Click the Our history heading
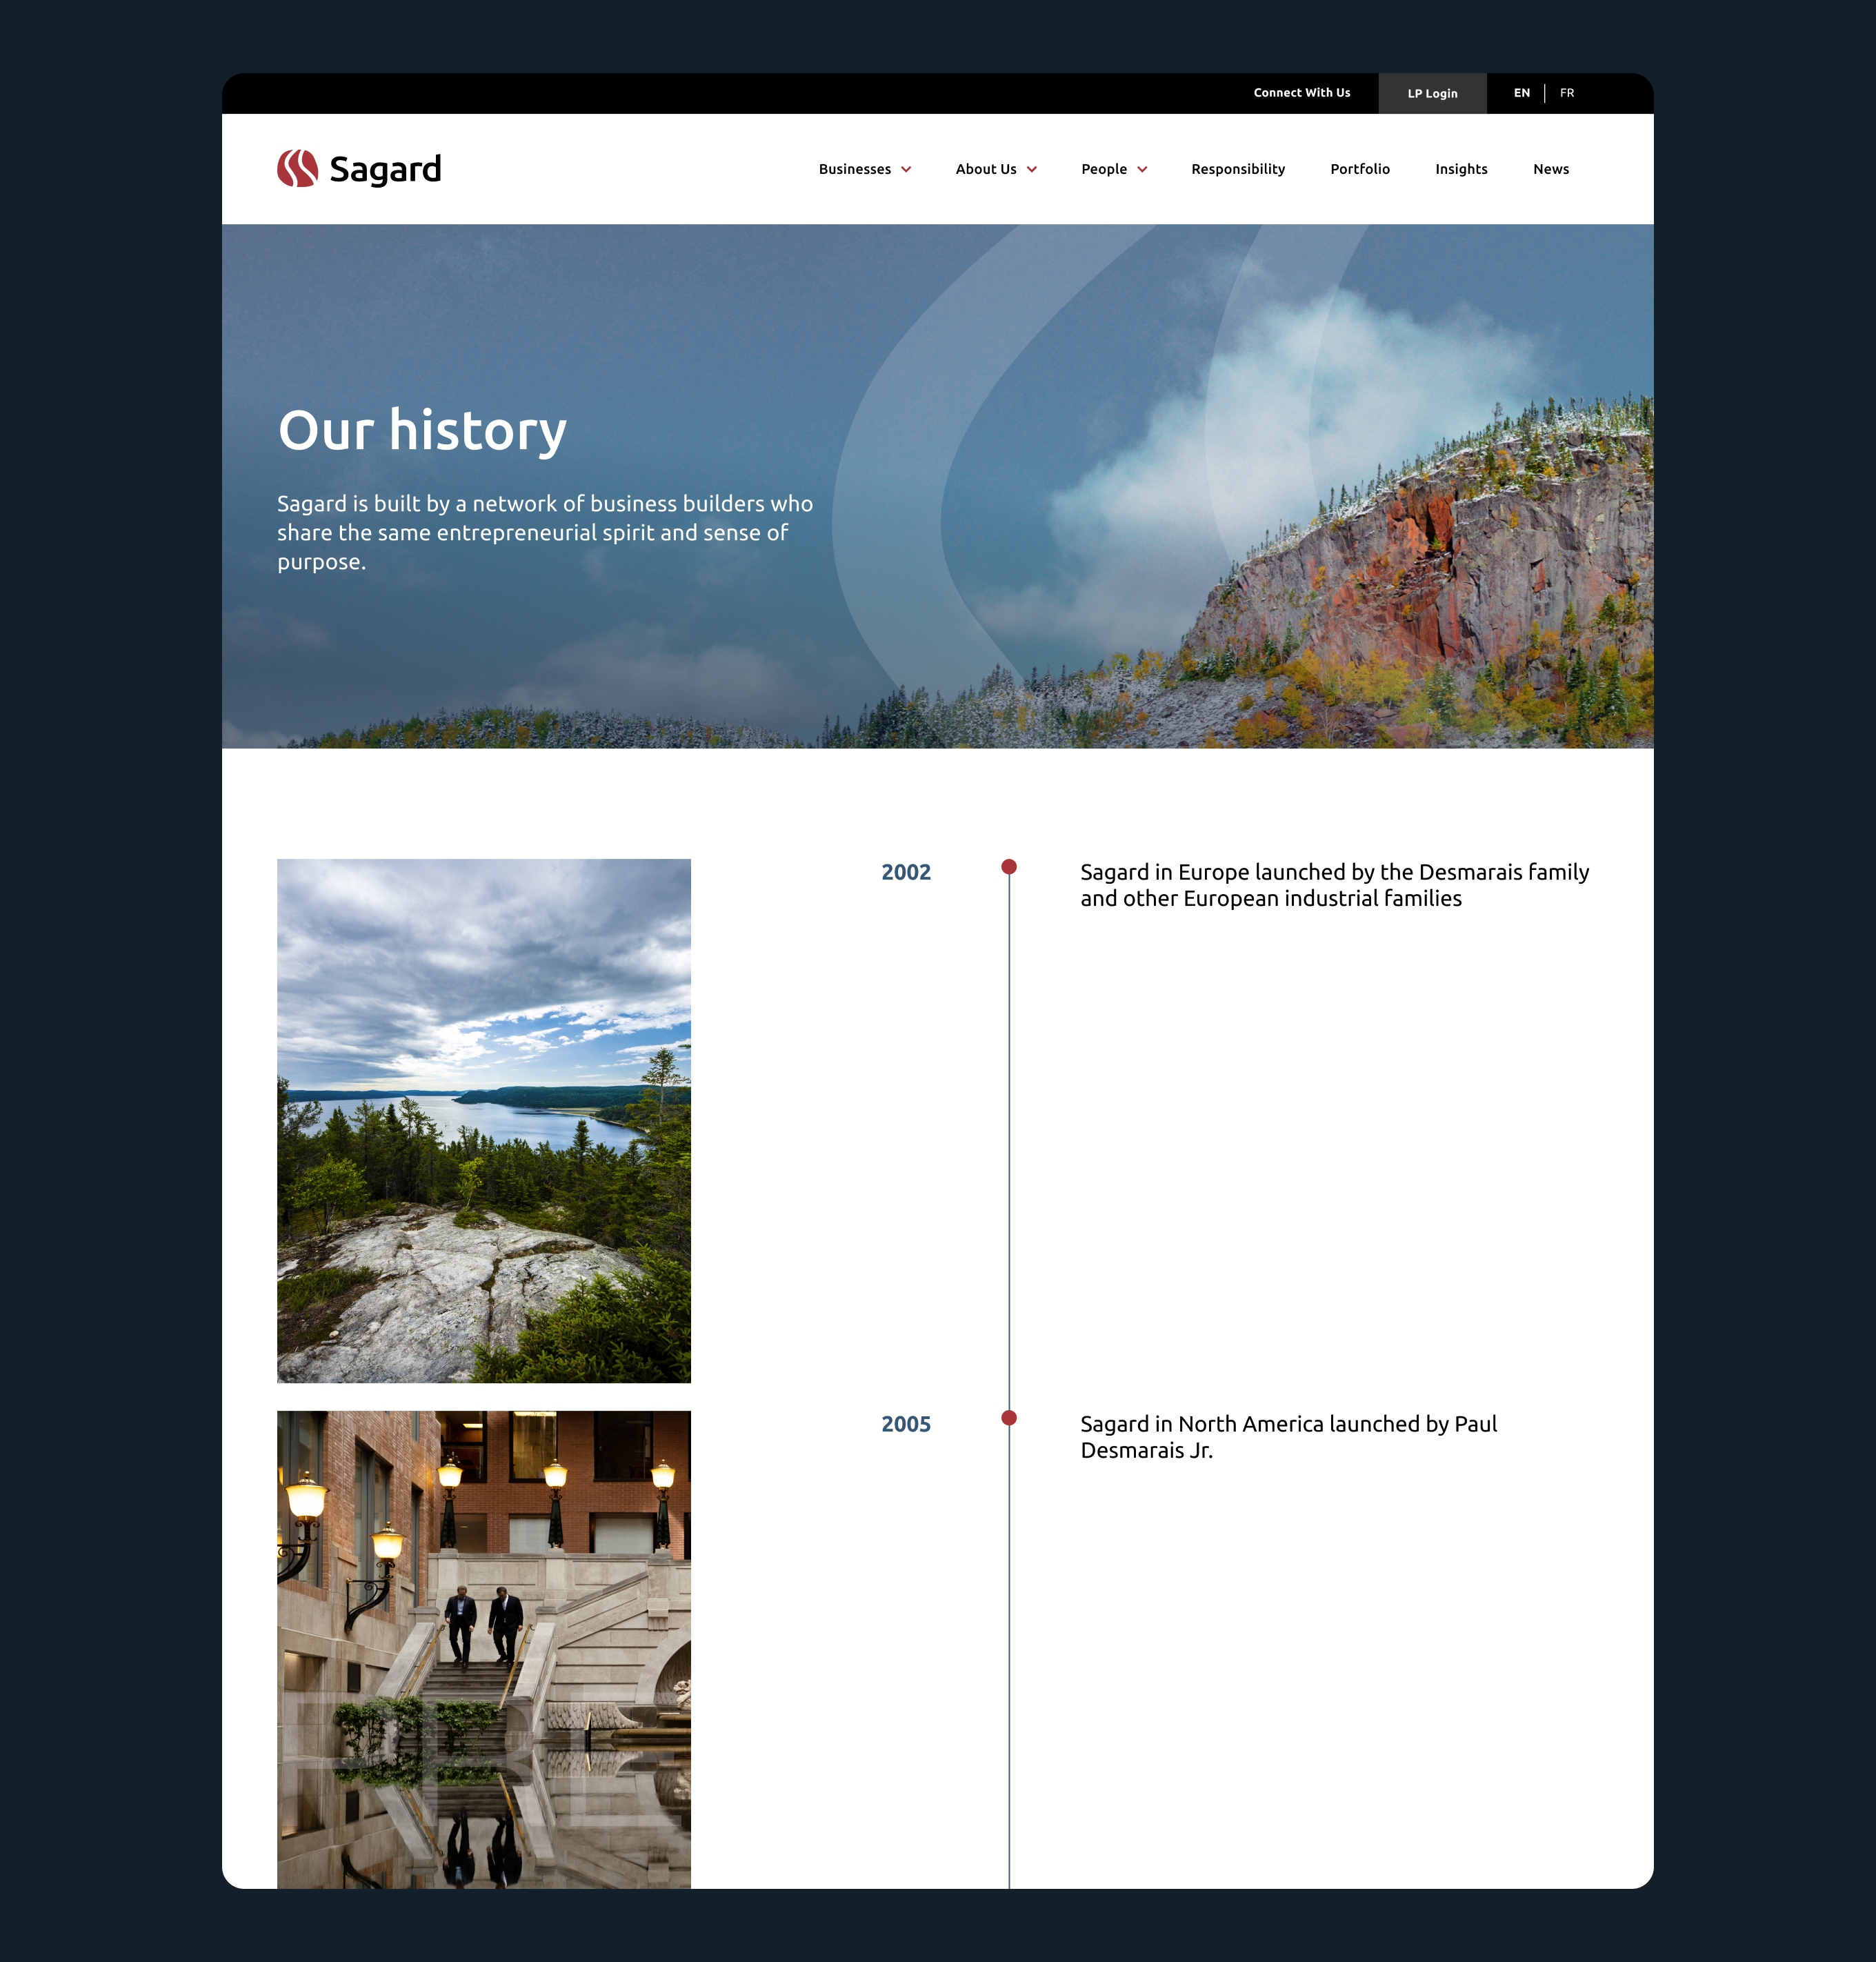Screen dimensions: 1876x1962 pyautogui.click(x=422, y=431)
